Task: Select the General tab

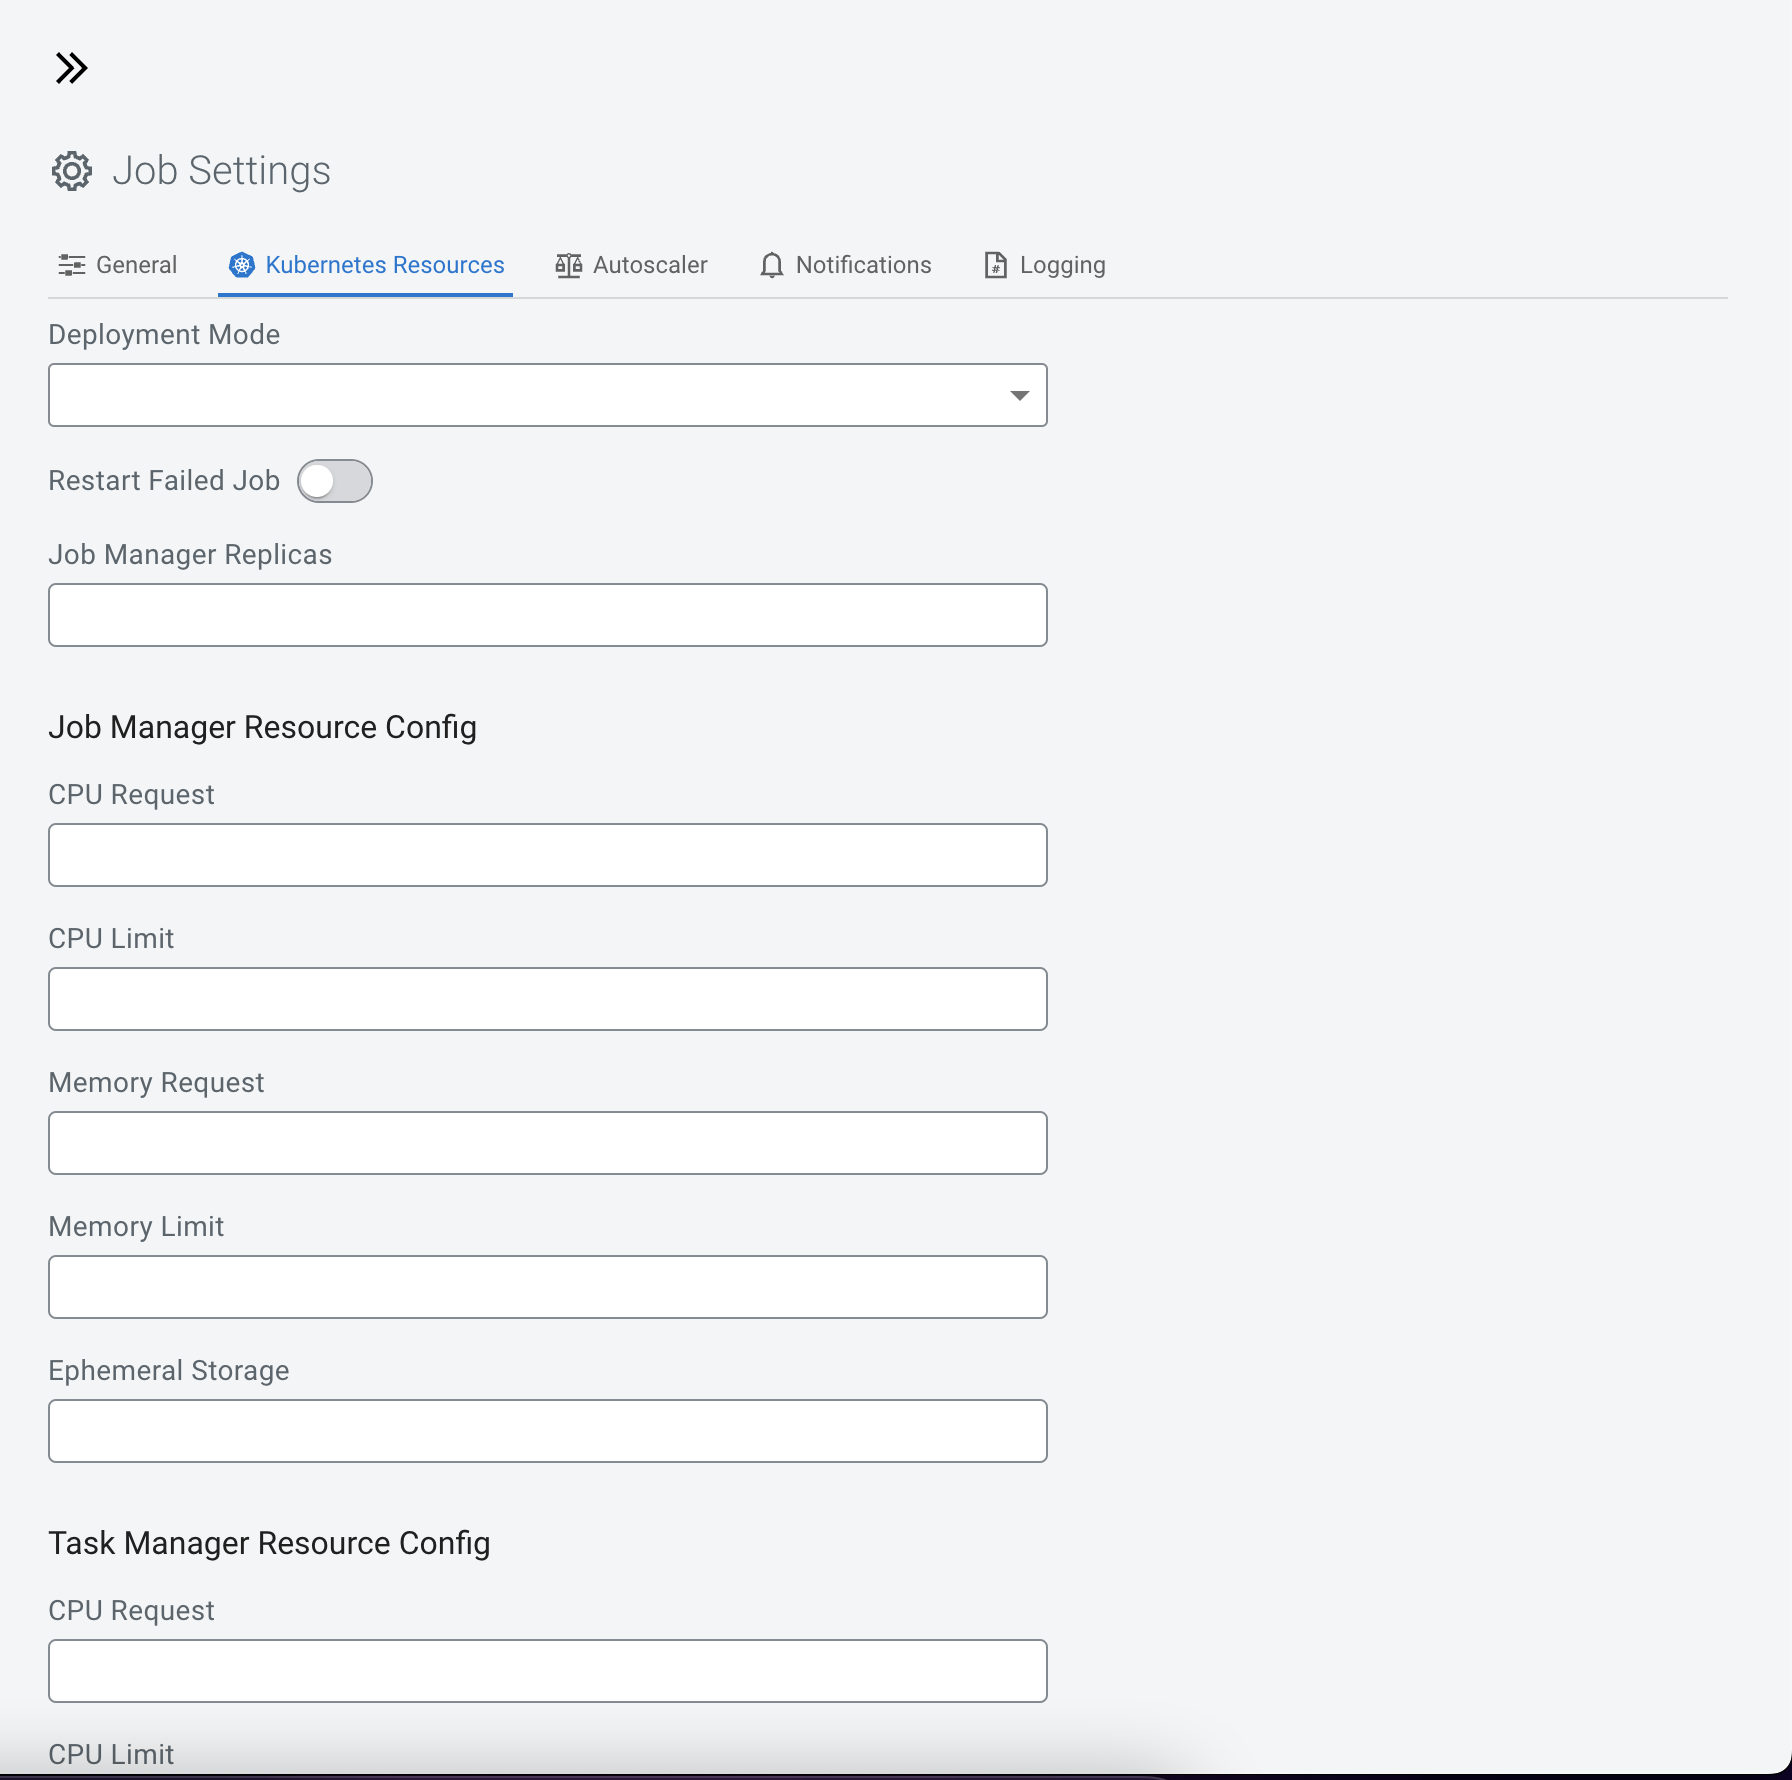Action: click(136, 265)
